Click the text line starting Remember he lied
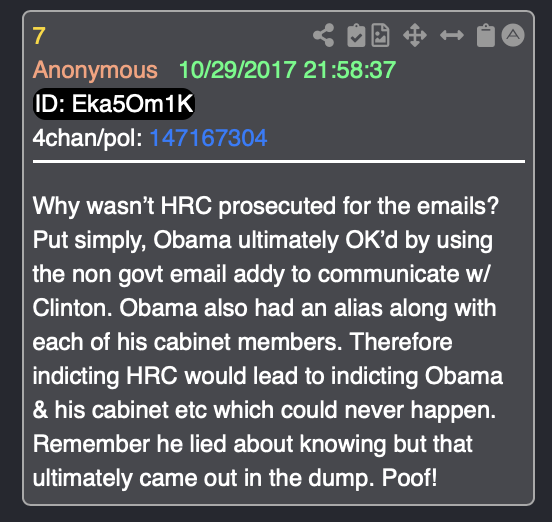This screenshot has height=522, width=552. [252, 444]
